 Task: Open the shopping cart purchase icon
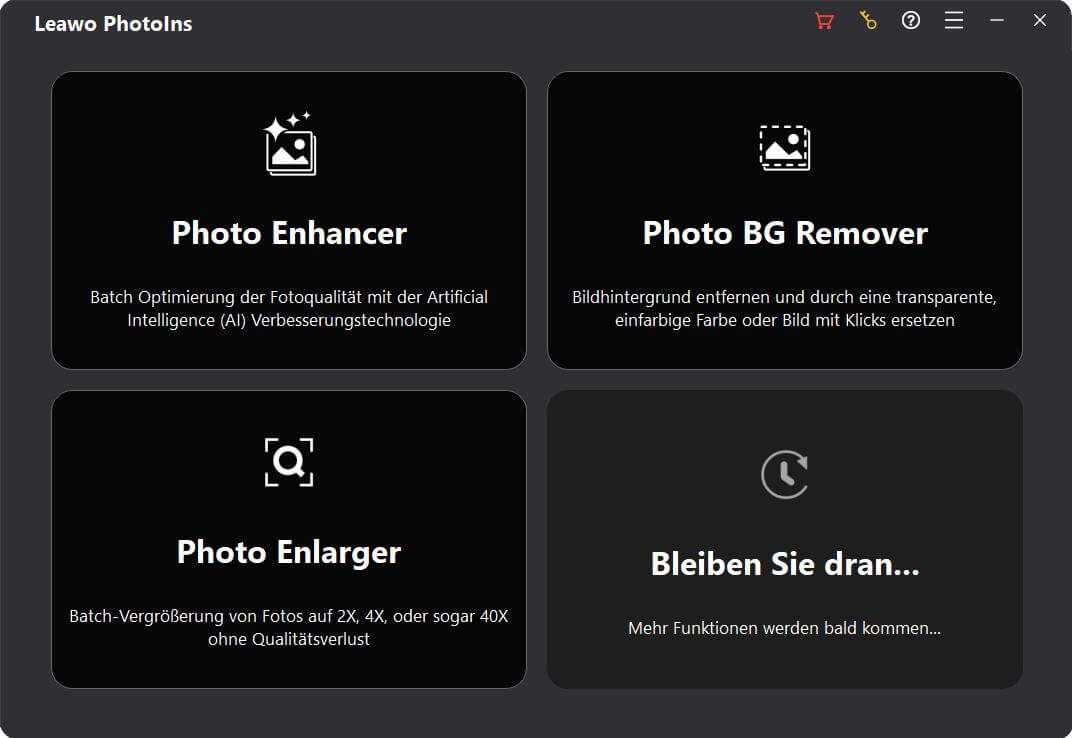point(825,21)
